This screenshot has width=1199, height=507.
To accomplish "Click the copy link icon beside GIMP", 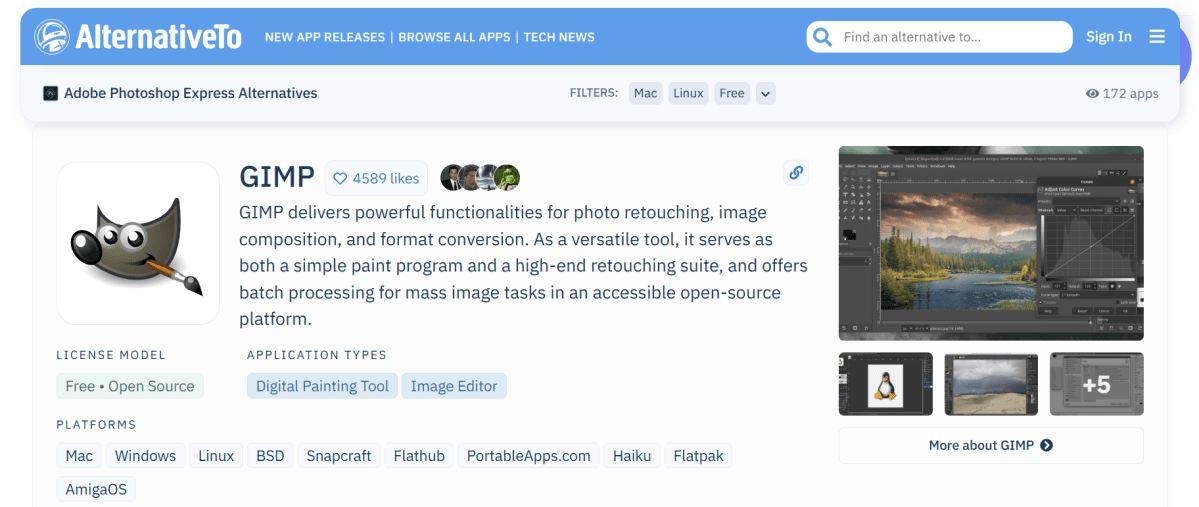I will point(796,172).
